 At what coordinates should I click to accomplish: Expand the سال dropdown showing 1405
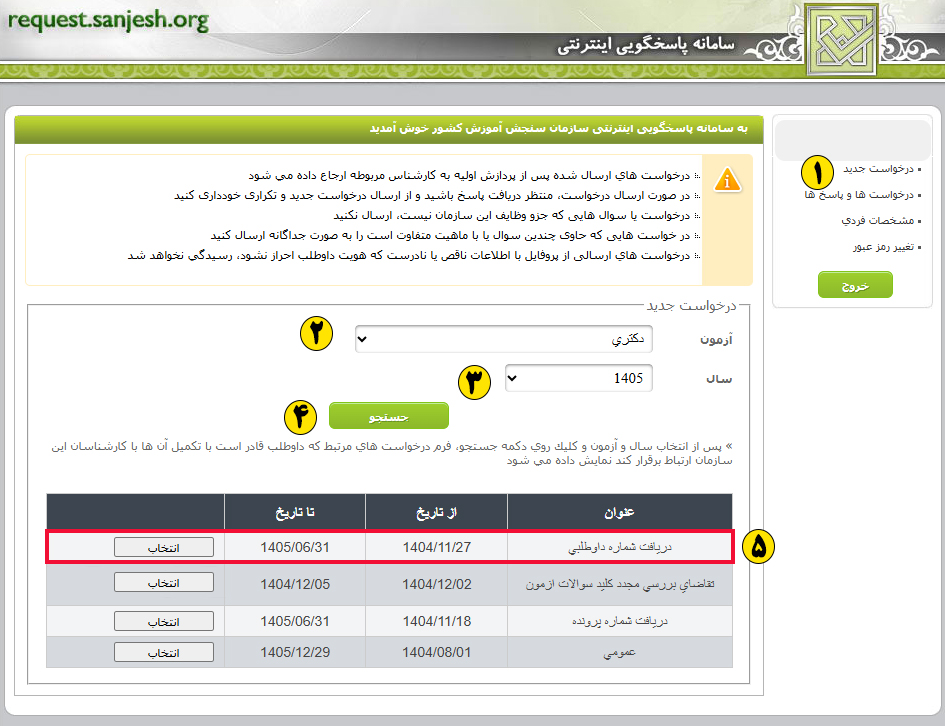click(579, 378)
